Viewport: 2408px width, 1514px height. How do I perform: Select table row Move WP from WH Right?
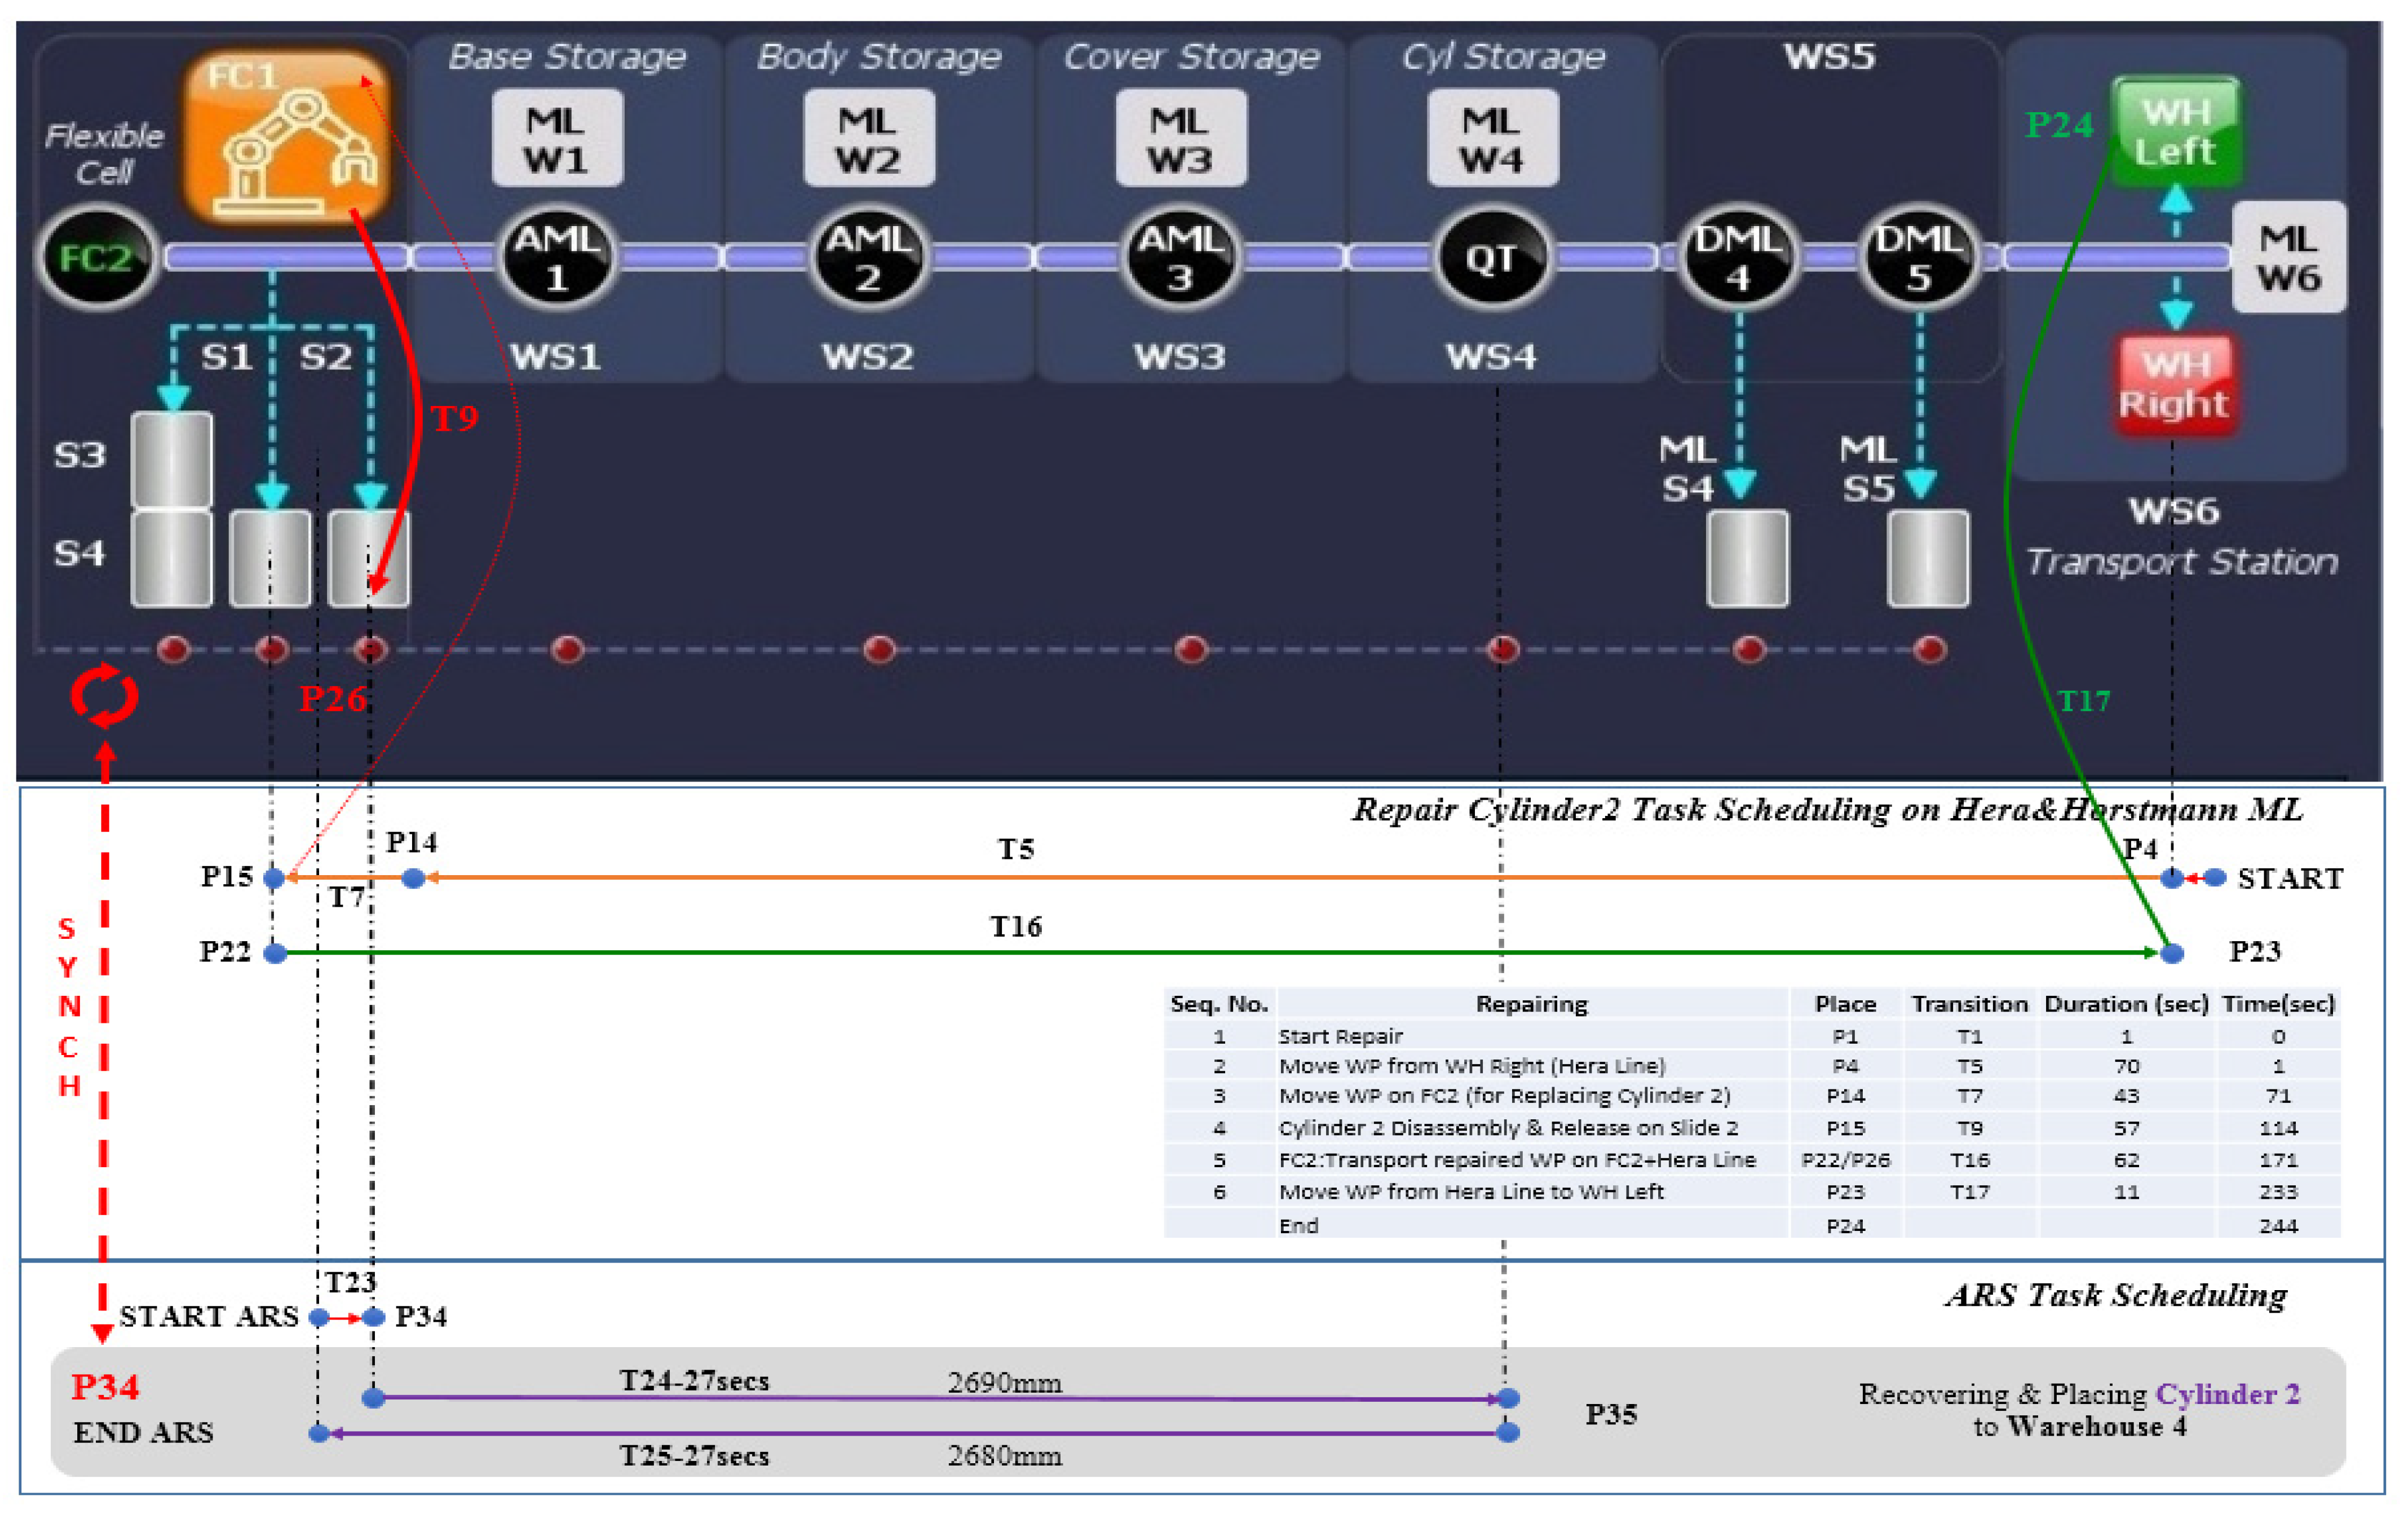(x=1471, y=1066)
